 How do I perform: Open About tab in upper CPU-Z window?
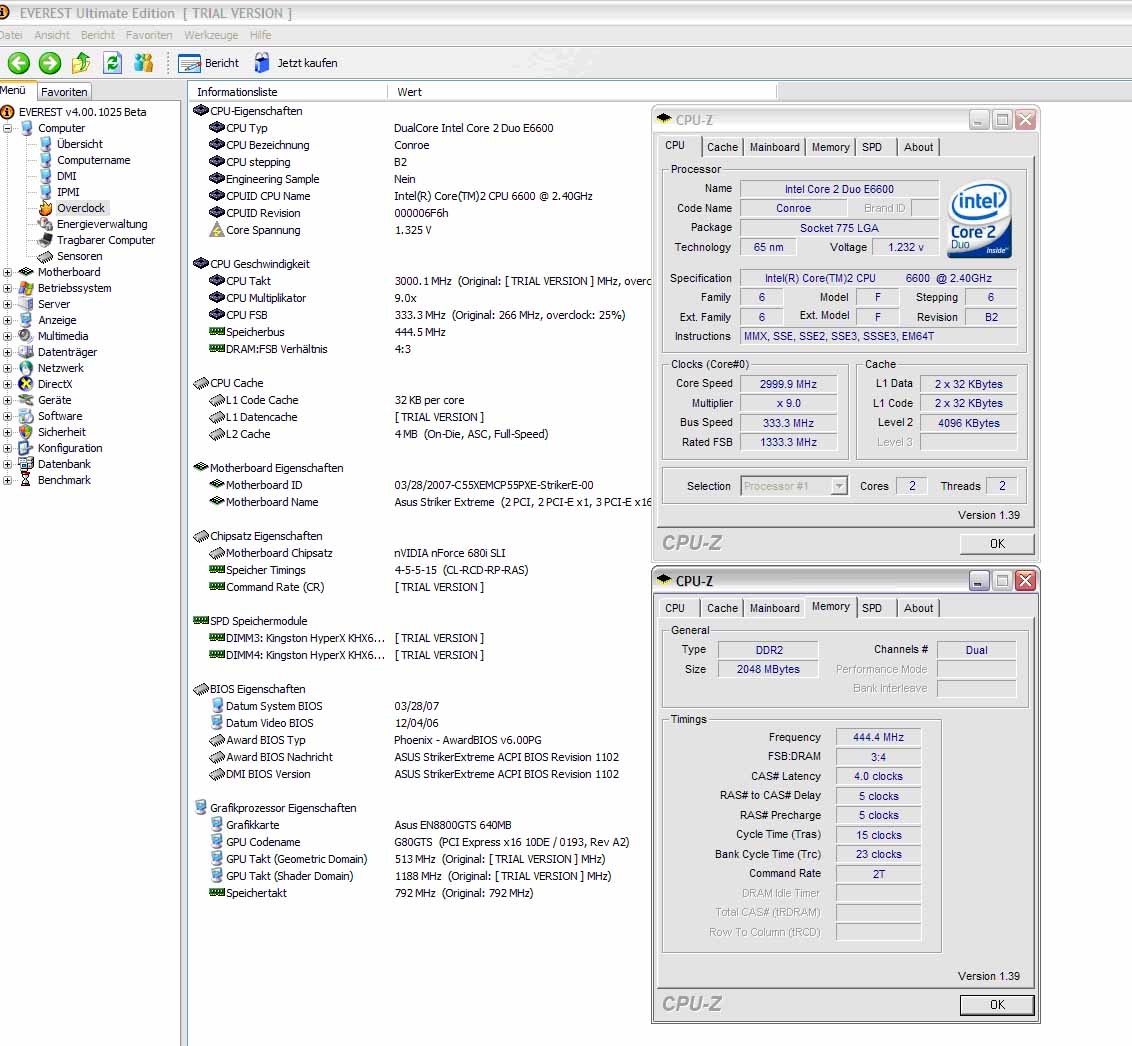click(x=918, y=147)
